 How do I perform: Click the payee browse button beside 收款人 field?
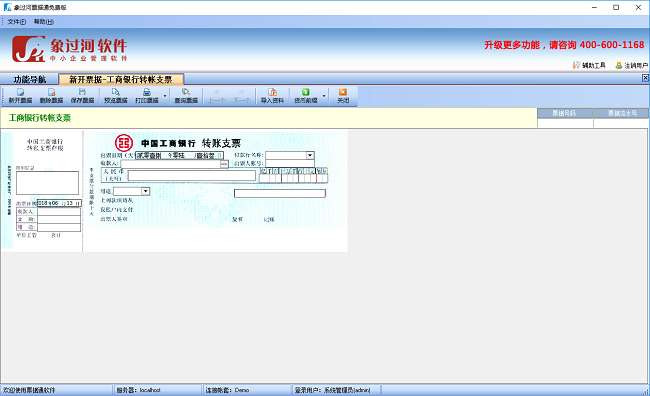click(x=224, y=164)
